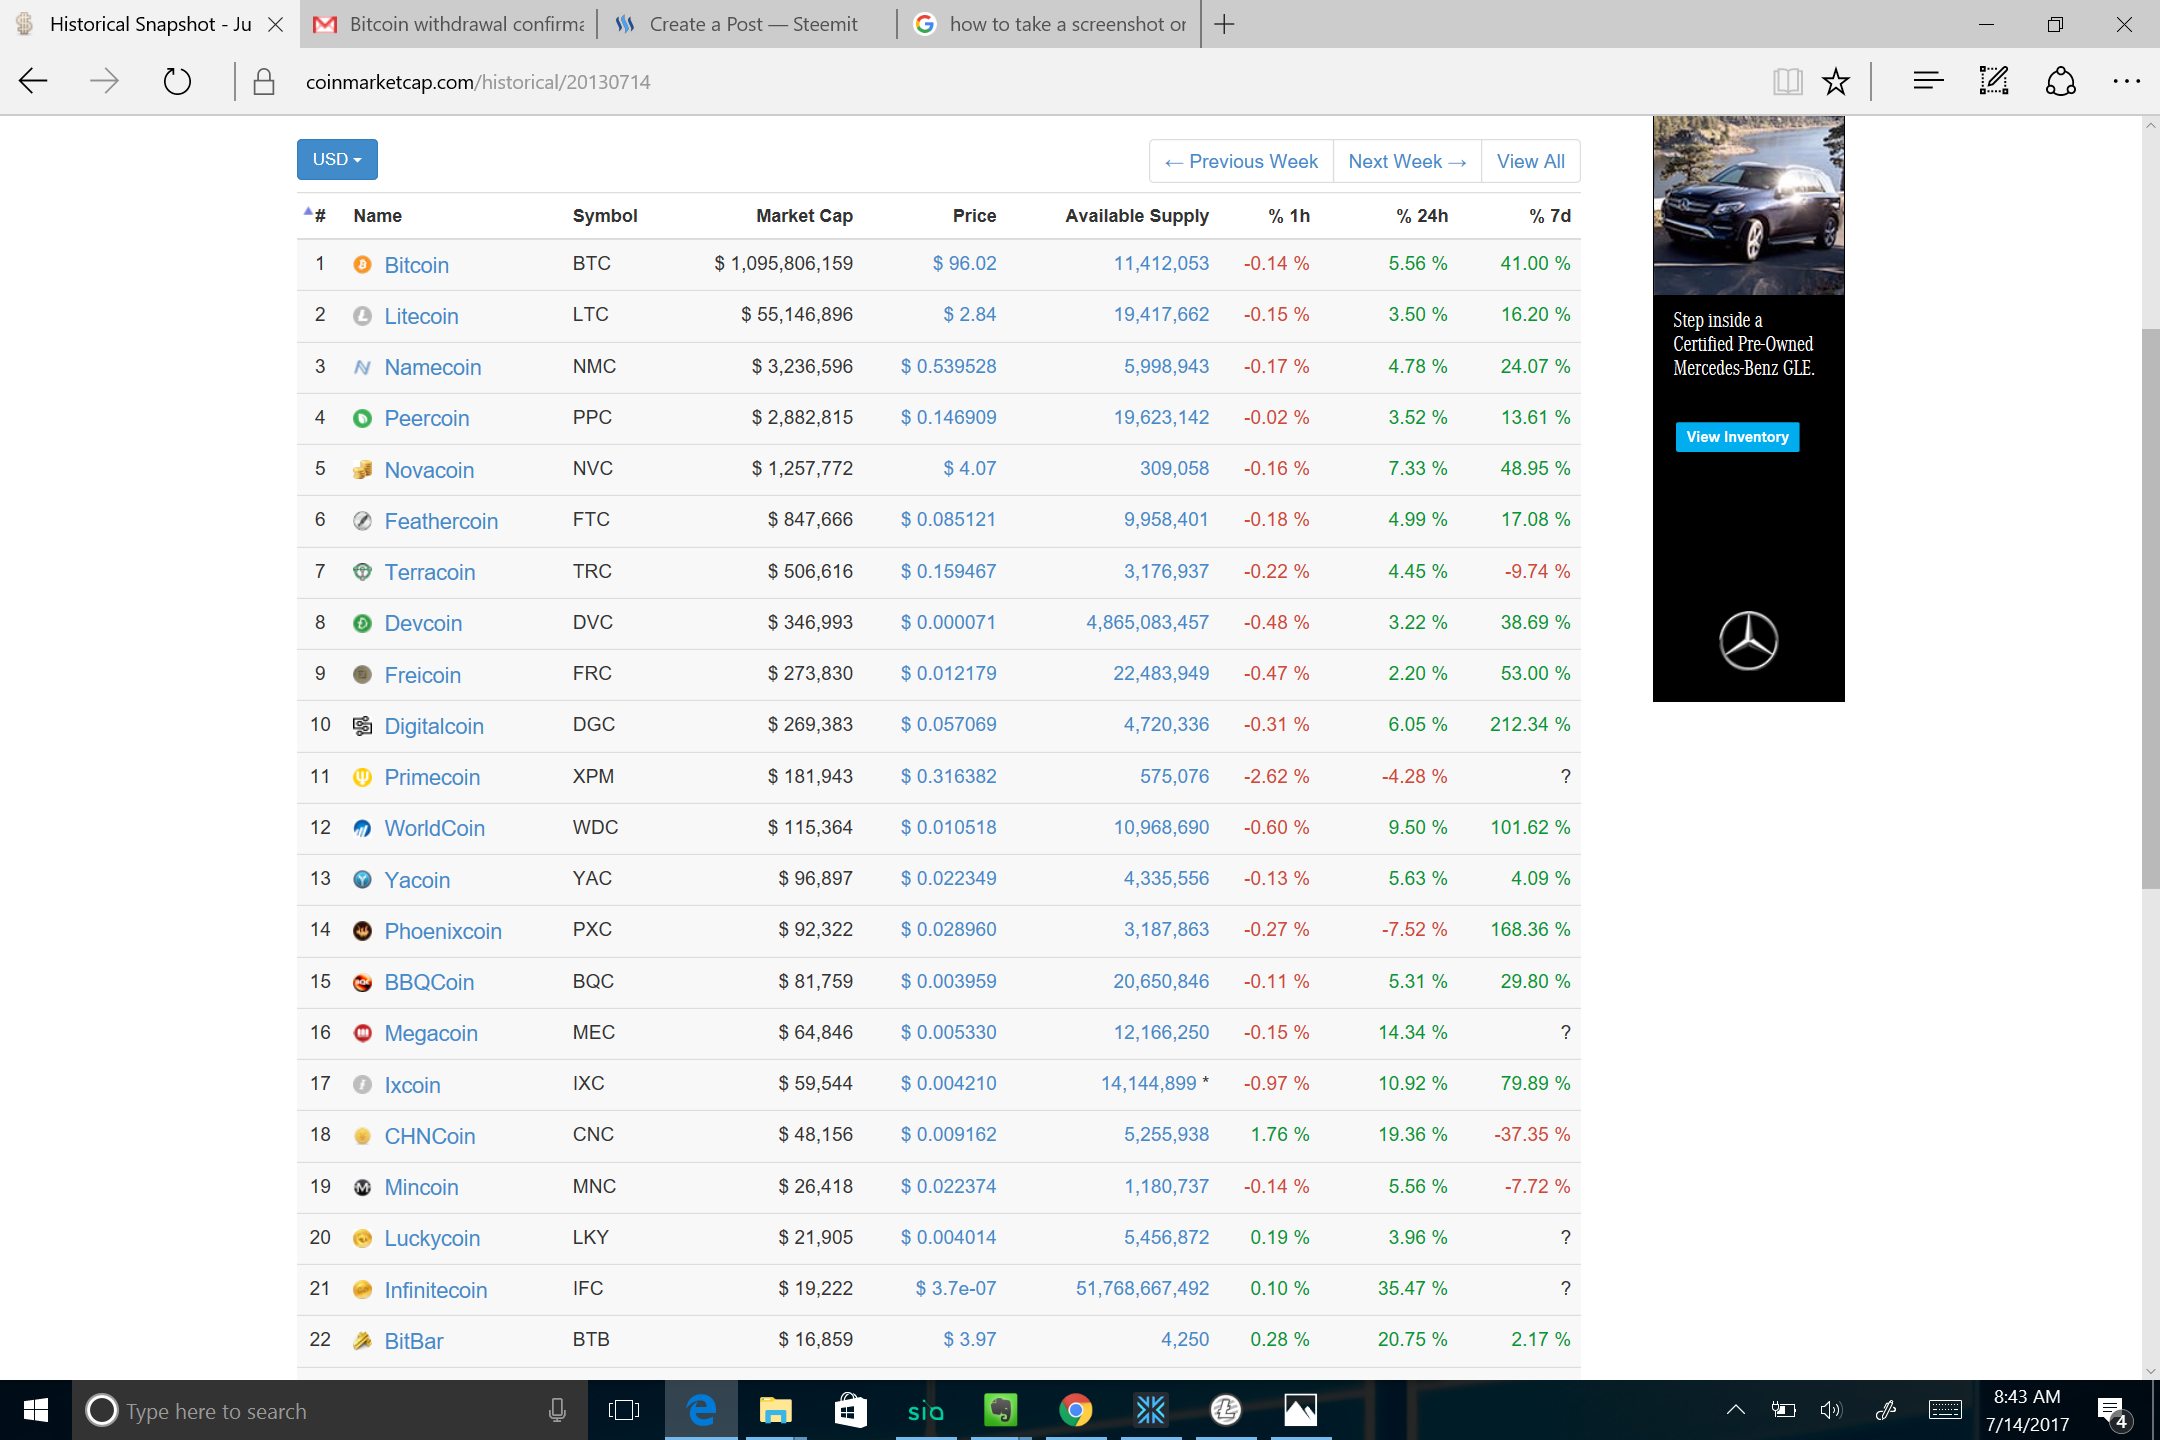Open the Edge Hub icon
This screenshot has height=1440, width=2160.
(x=1927, y=81)
